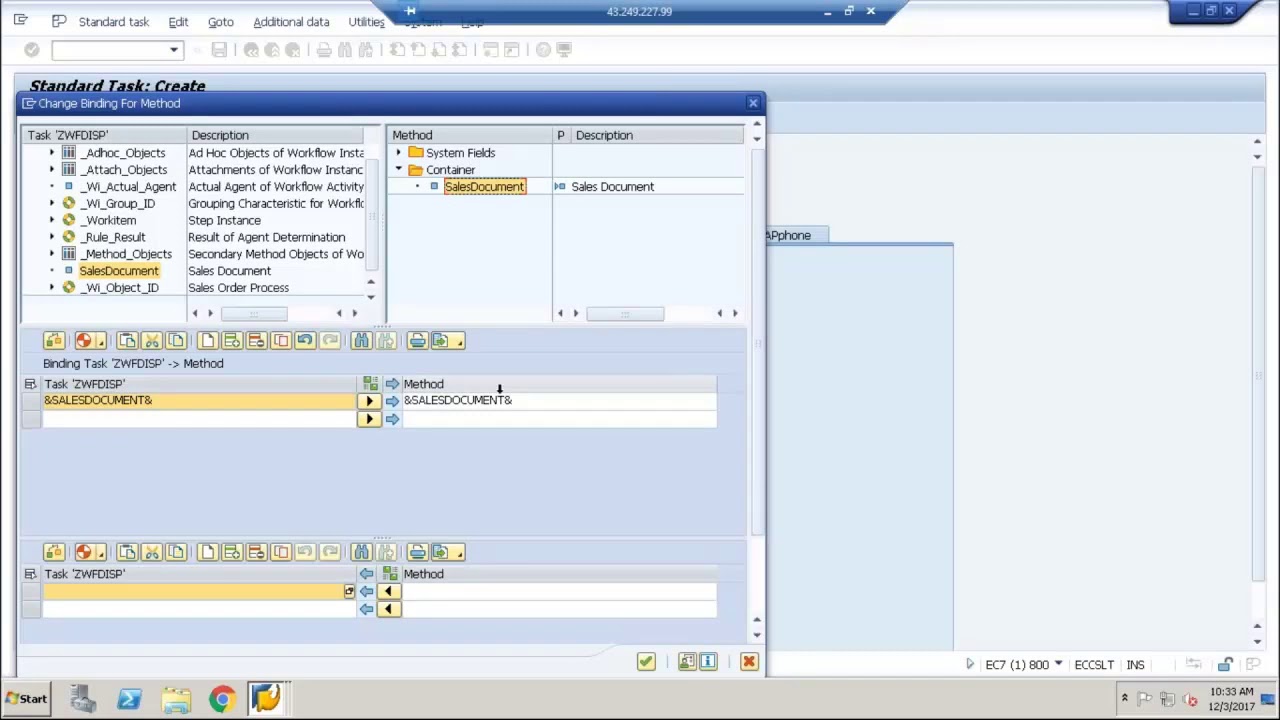Confirm binding with the green checkmark button
Screen dimensions: 1280x720
pyautogui.click(x=646, y=662)
